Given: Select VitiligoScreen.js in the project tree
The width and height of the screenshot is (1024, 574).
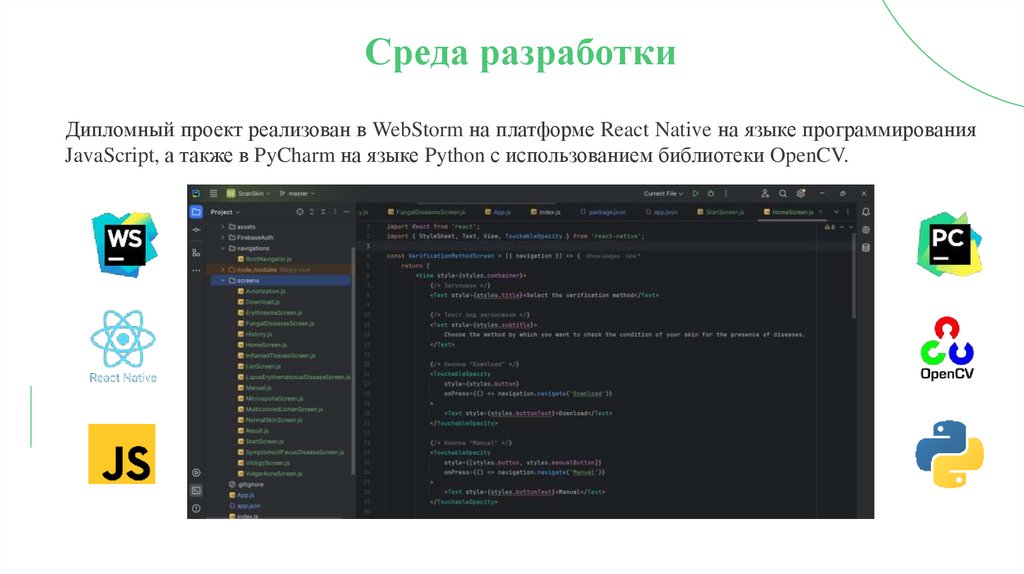Looking at the screenshot, I should [x=263, y=462].
